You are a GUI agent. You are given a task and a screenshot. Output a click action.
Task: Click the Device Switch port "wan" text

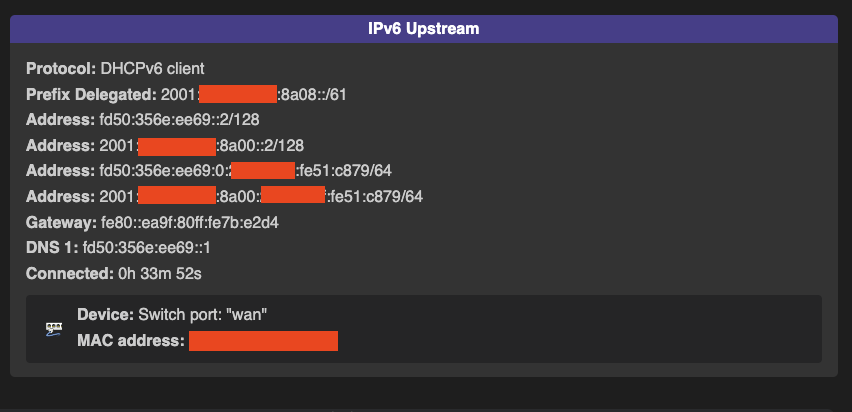point(172,315)
